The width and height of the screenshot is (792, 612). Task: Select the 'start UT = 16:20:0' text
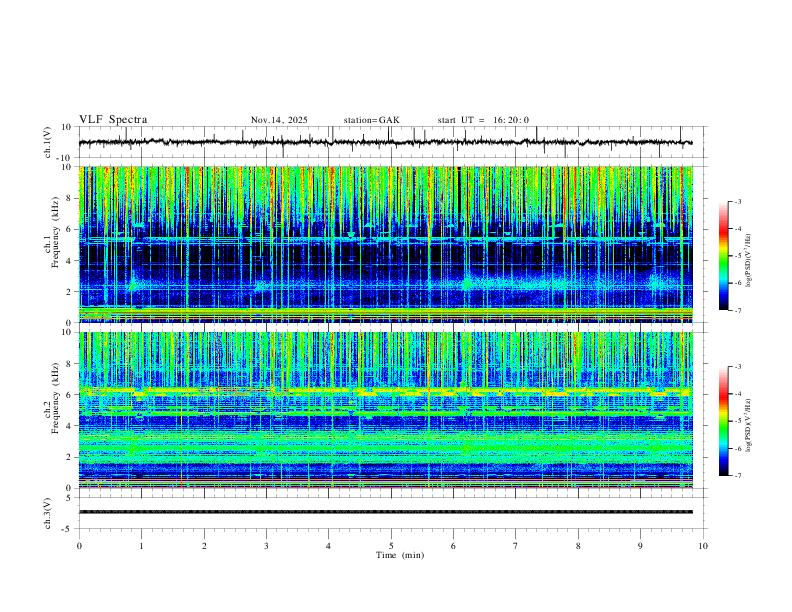[x=483, y=120]
